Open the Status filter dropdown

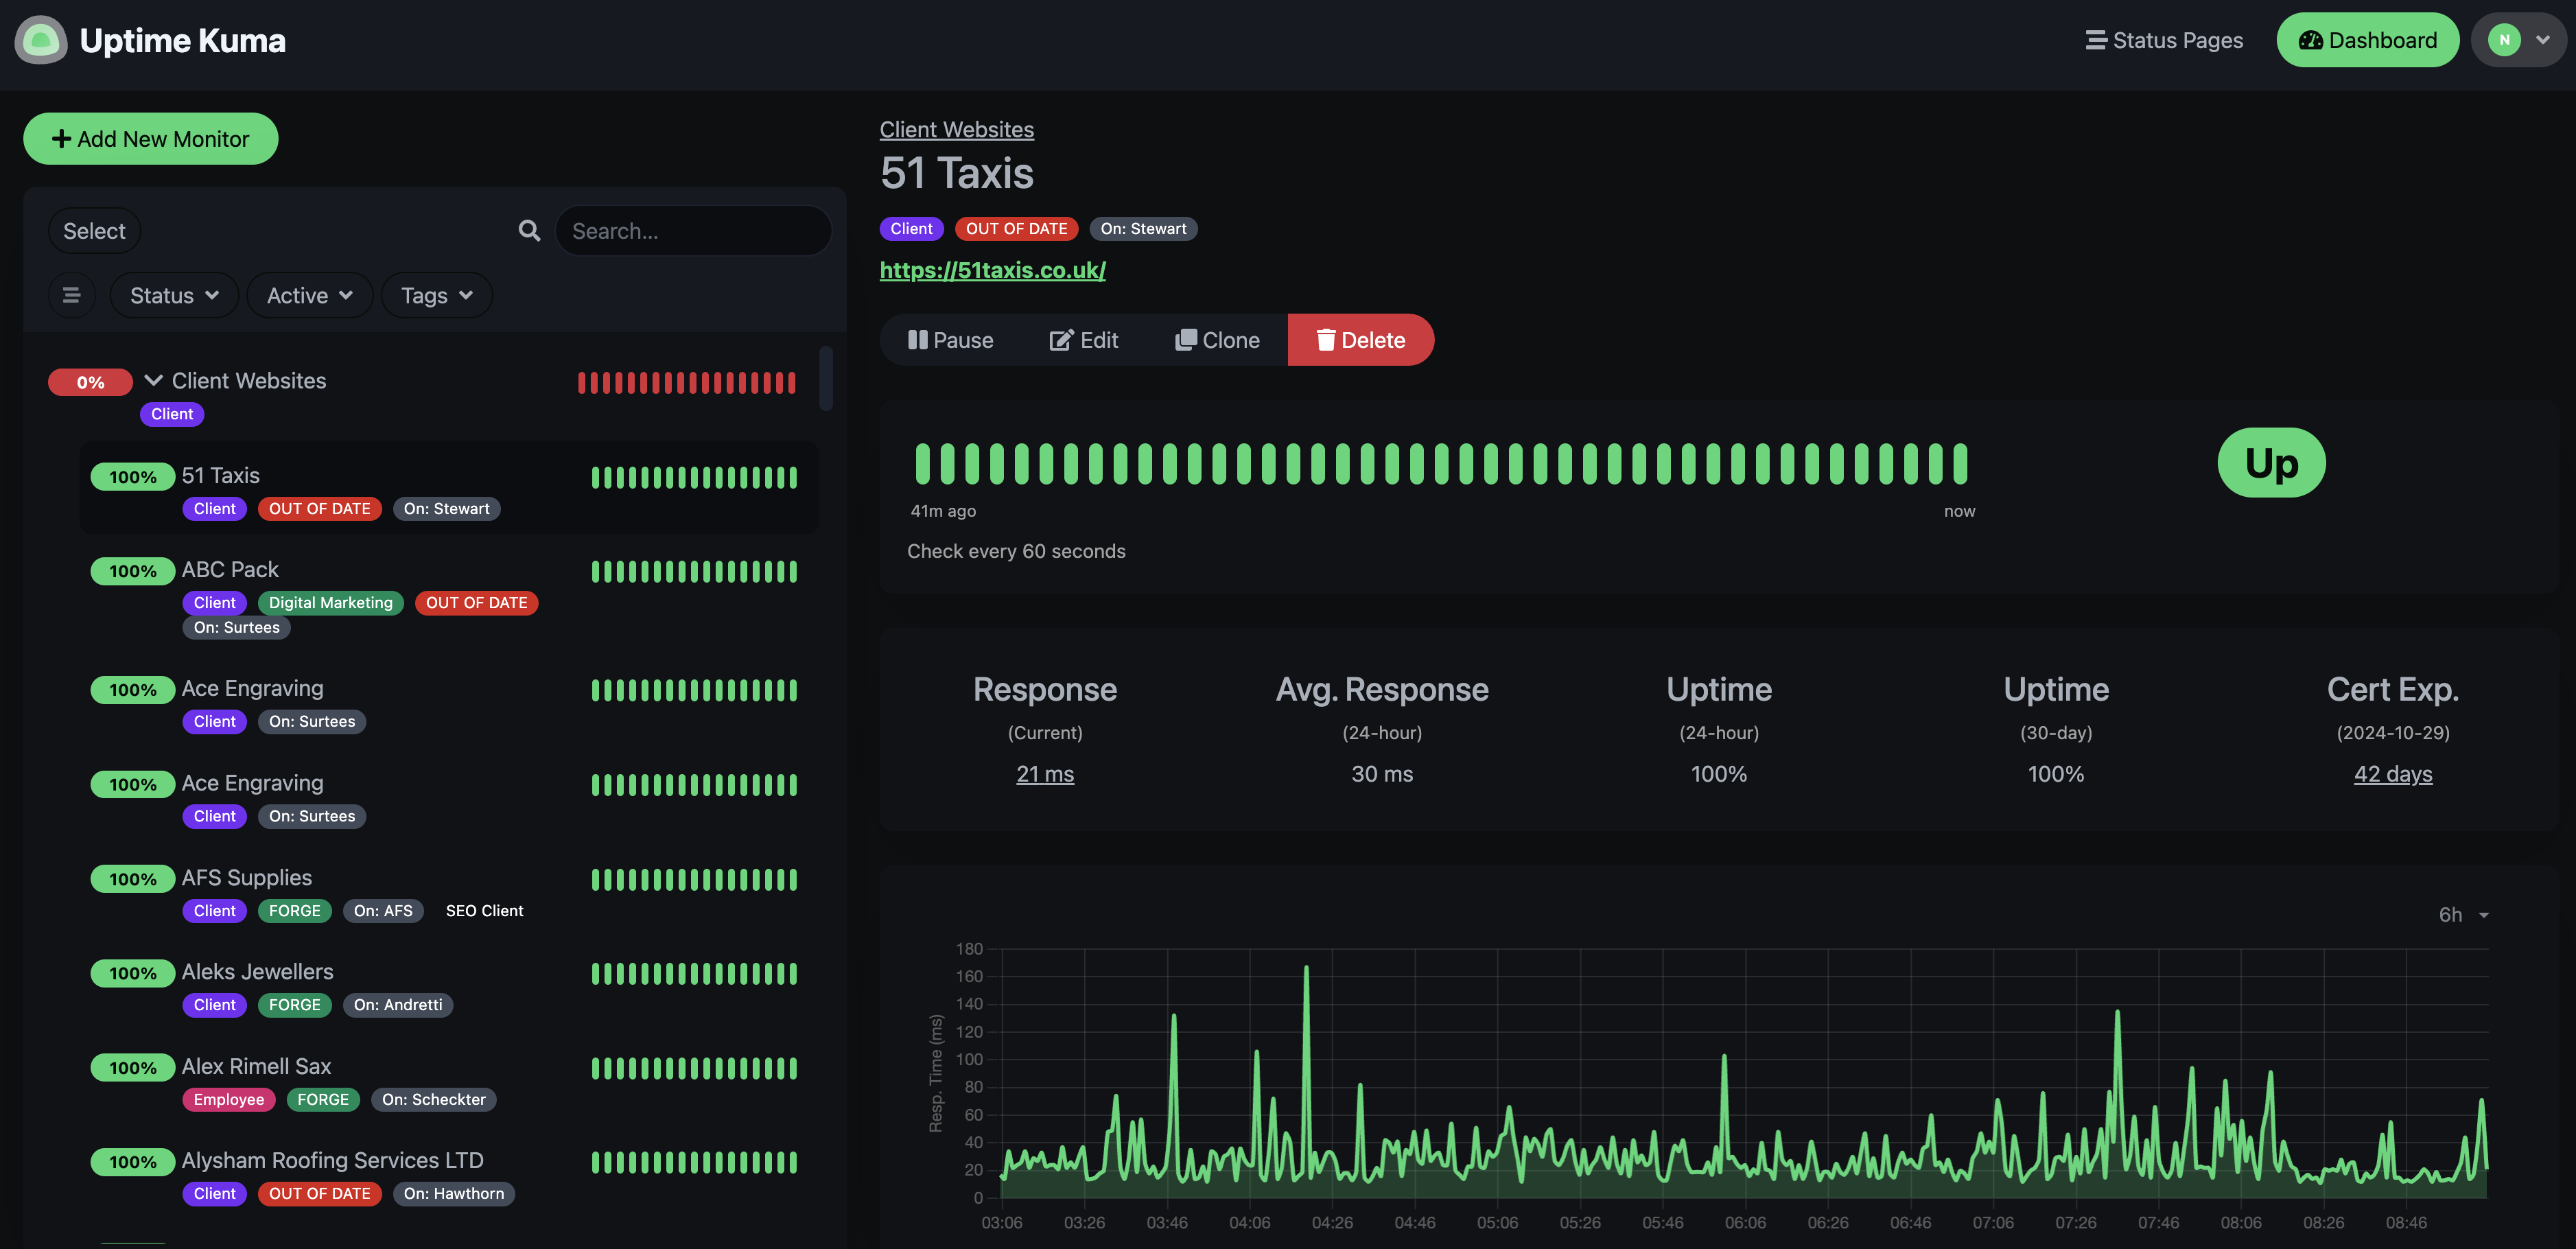[174, 295]
